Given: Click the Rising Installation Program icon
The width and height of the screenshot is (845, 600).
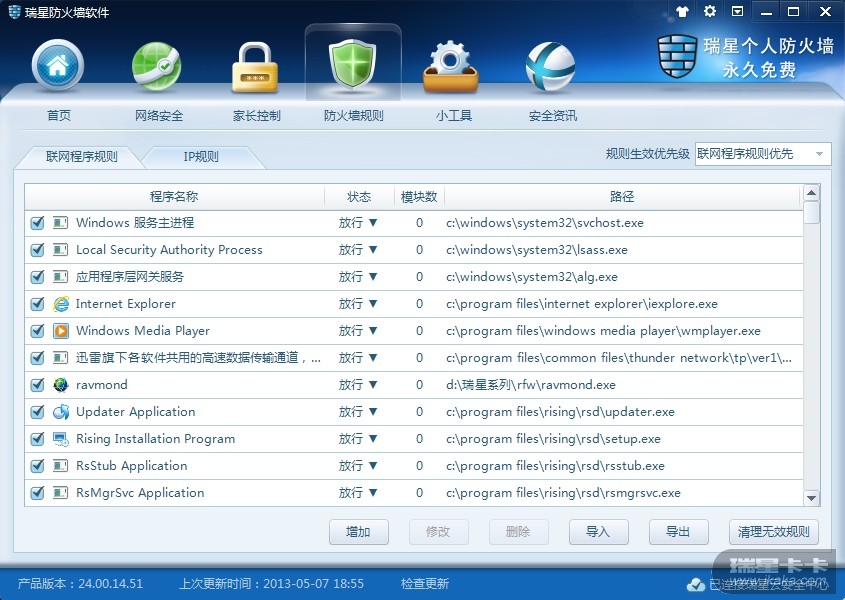Looking at the screenshot, I should 61,439.
